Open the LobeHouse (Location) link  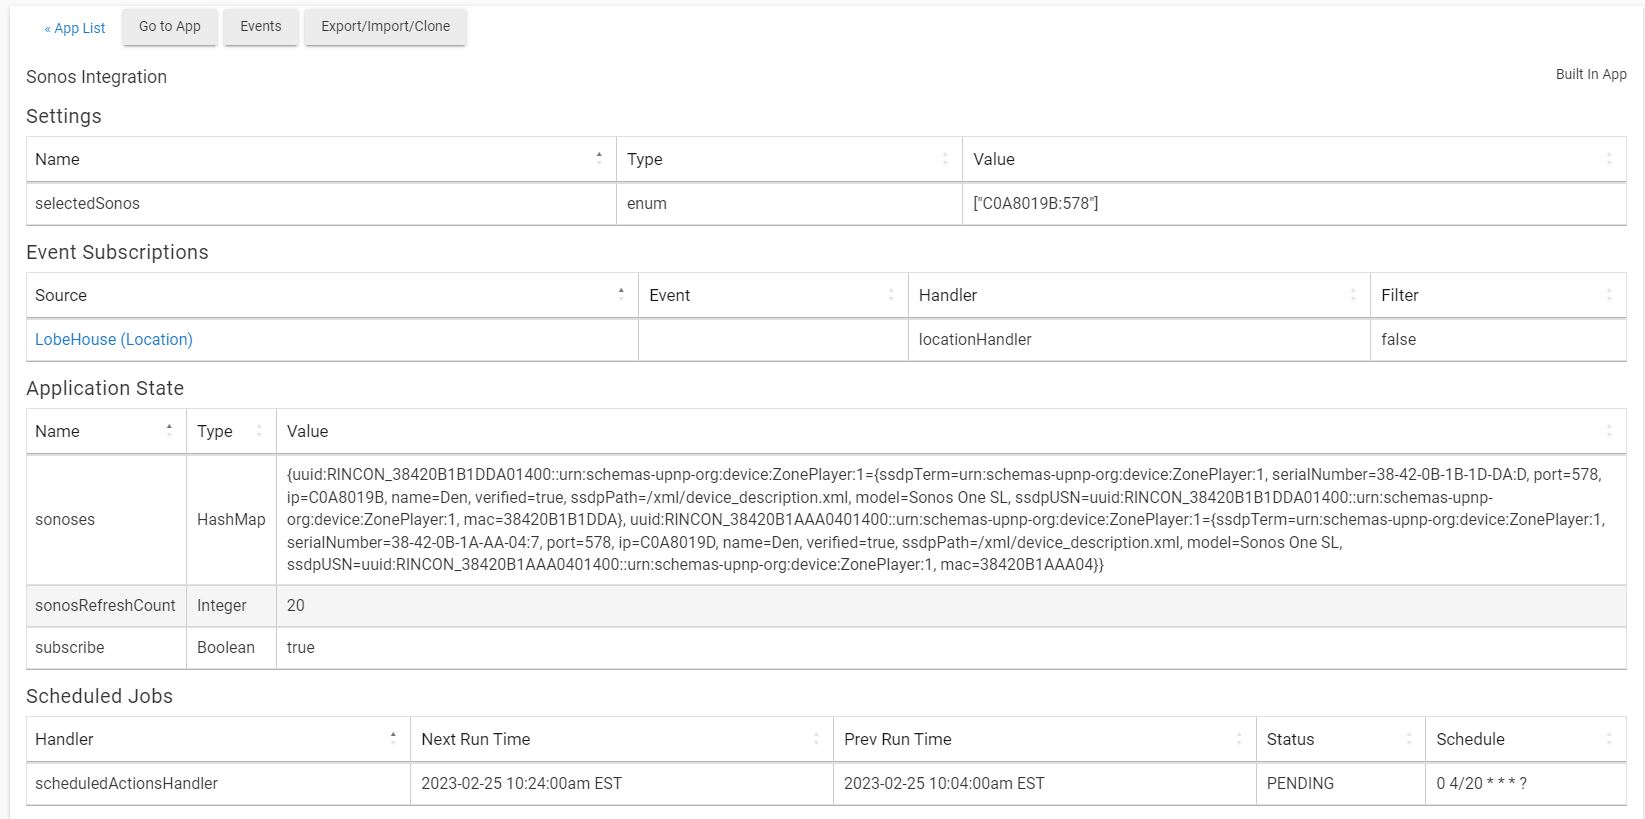(114, 339)
